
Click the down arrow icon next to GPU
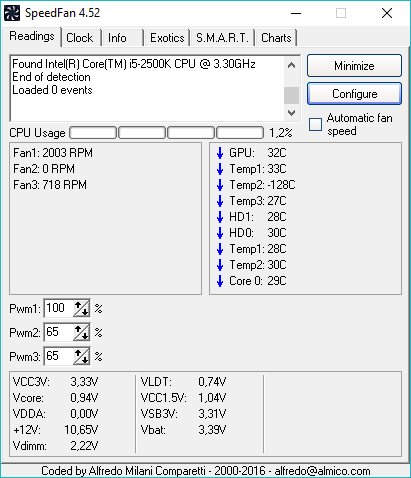(220, 153)
